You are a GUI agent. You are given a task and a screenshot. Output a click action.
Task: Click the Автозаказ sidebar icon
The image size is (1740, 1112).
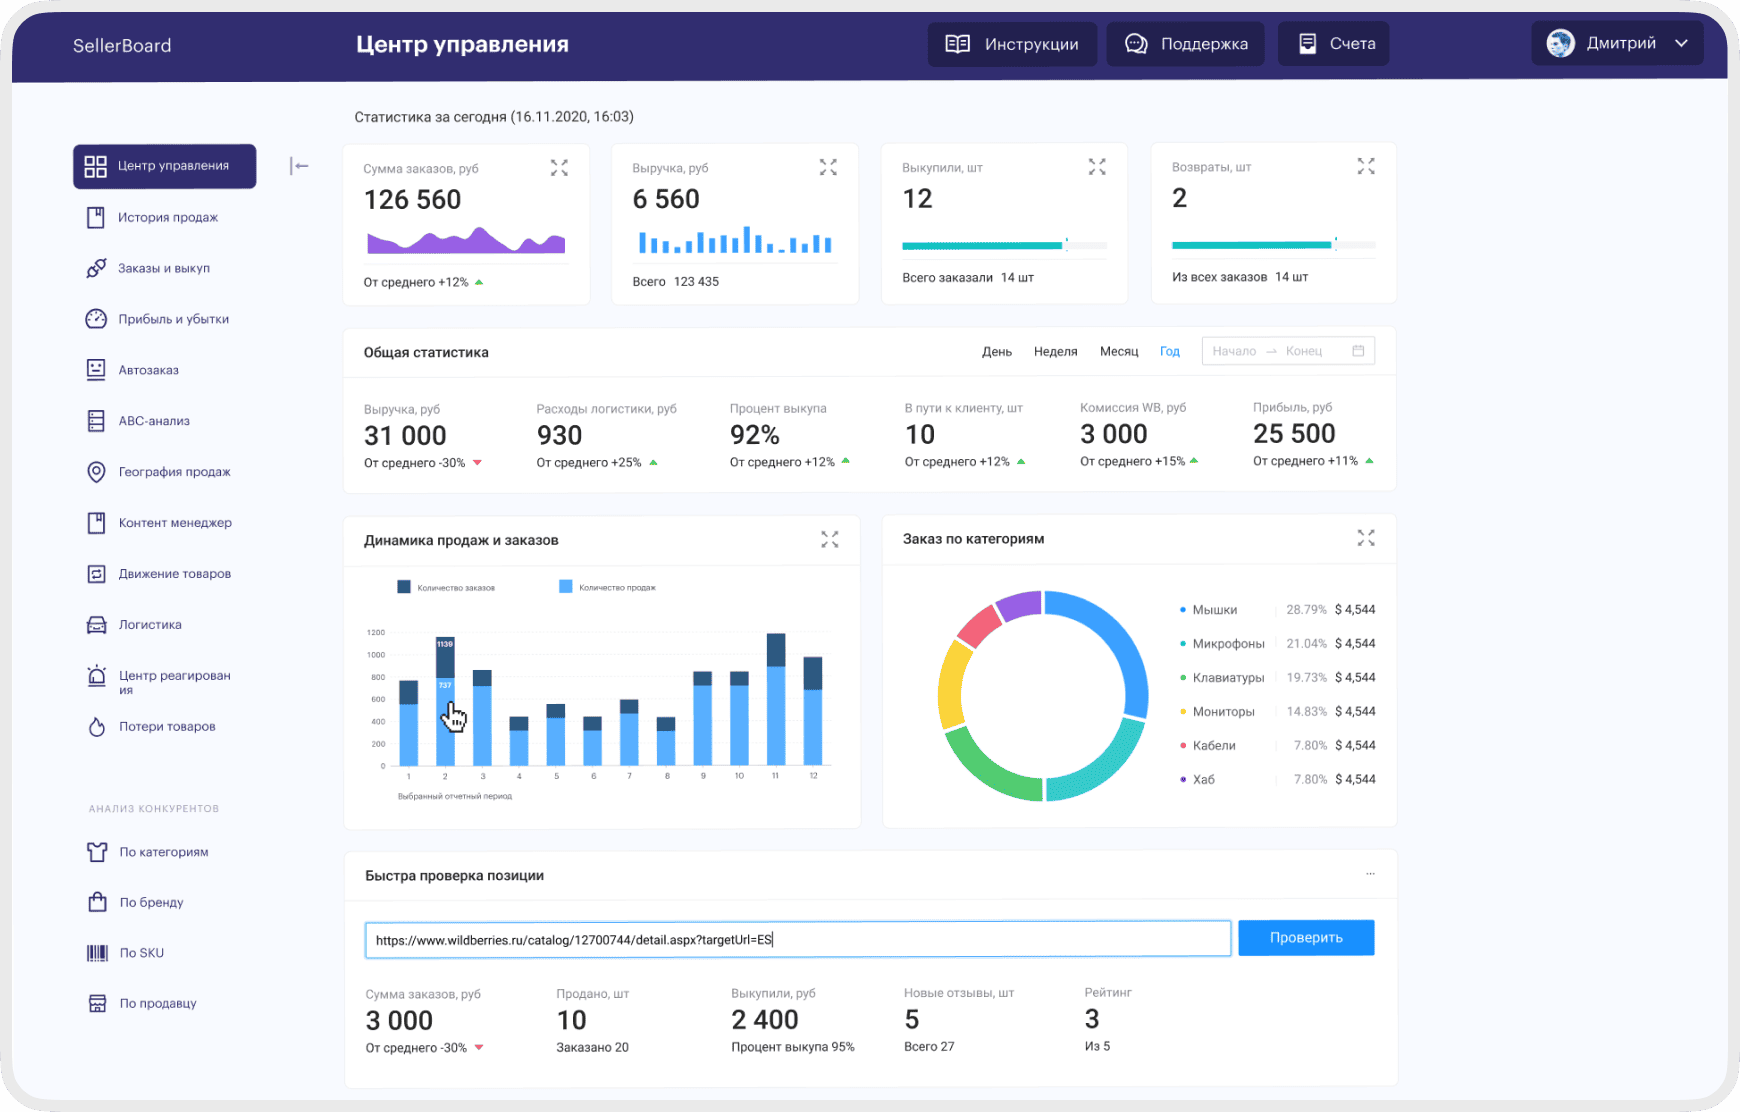tap(96, 370)
